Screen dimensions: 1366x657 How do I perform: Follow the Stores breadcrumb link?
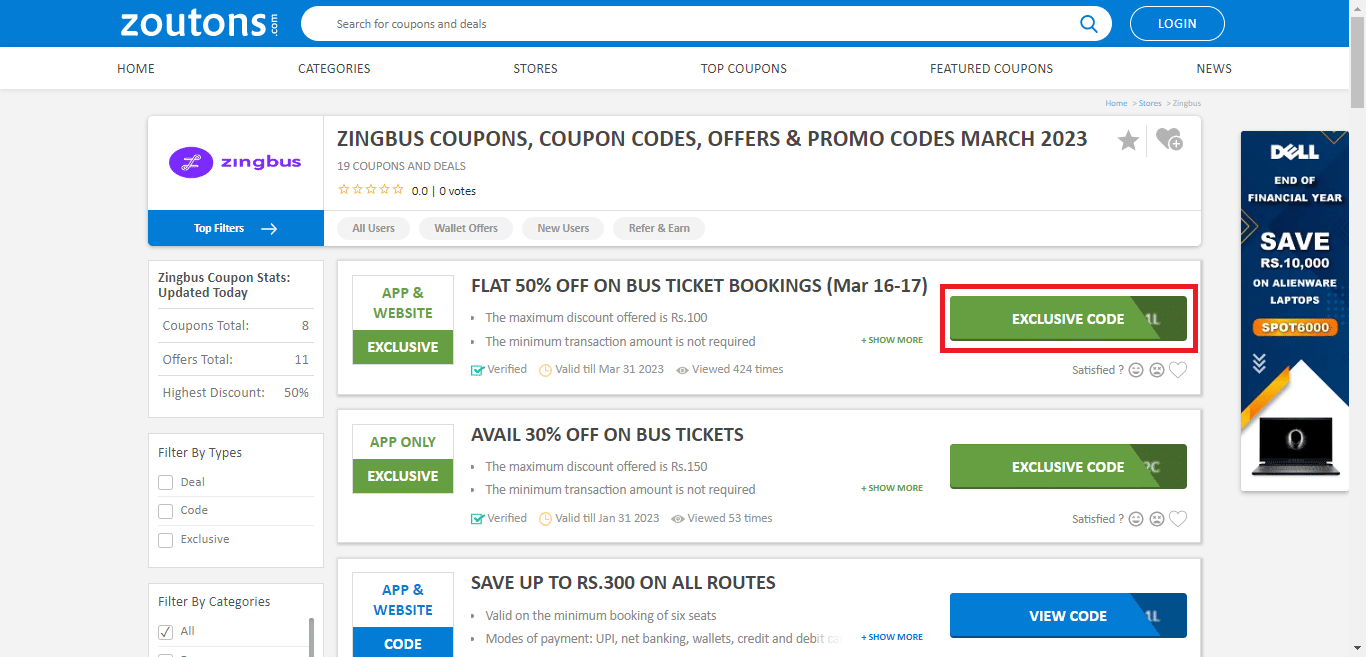coord(1150,103)
